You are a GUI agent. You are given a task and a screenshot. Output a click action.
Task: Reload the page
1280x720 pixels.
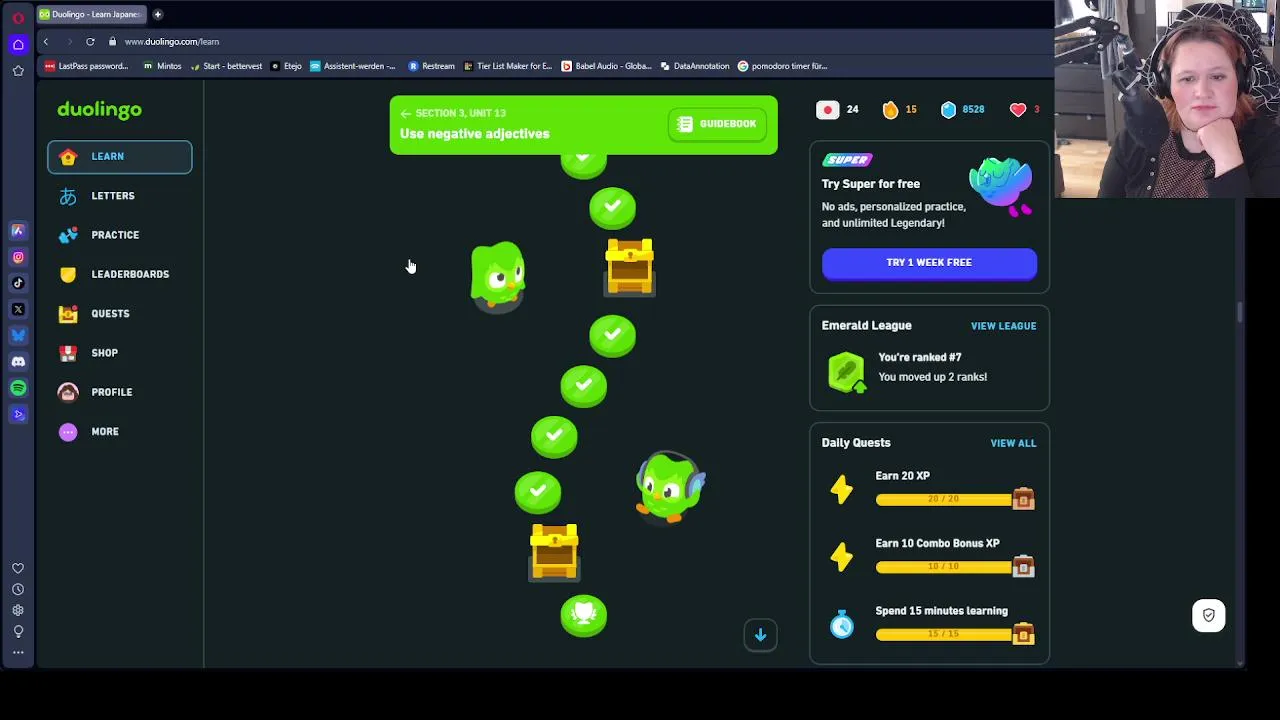point(90,42)
